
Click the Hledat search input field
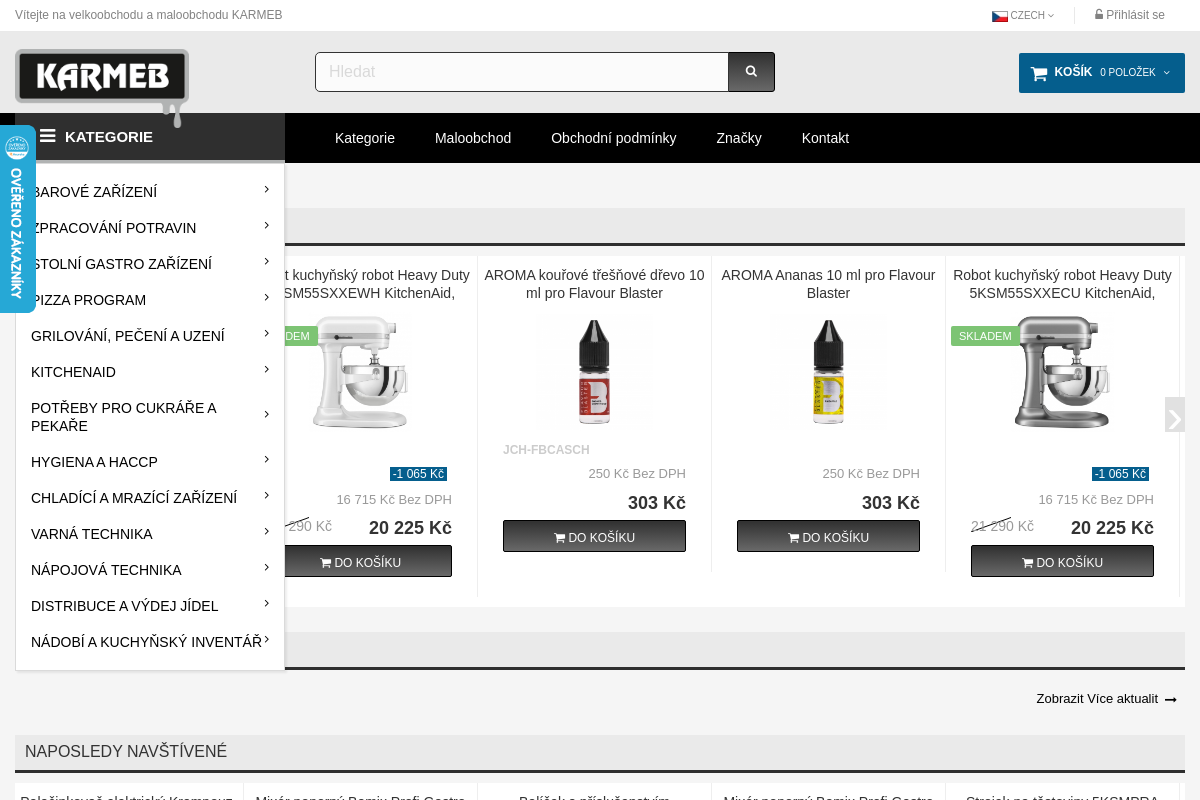[521, 72]
